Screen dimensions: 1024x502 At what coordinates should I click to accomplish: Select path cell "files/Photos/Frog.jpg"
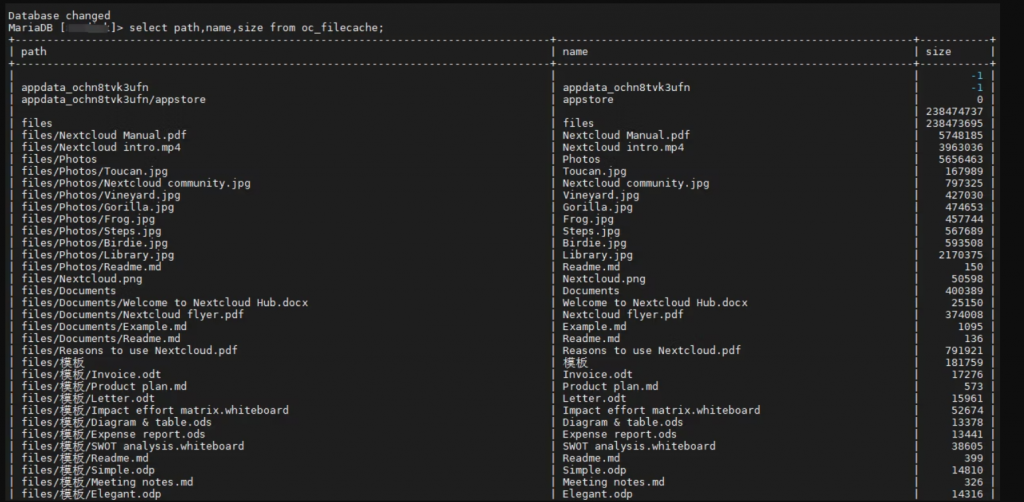point(88,219)
